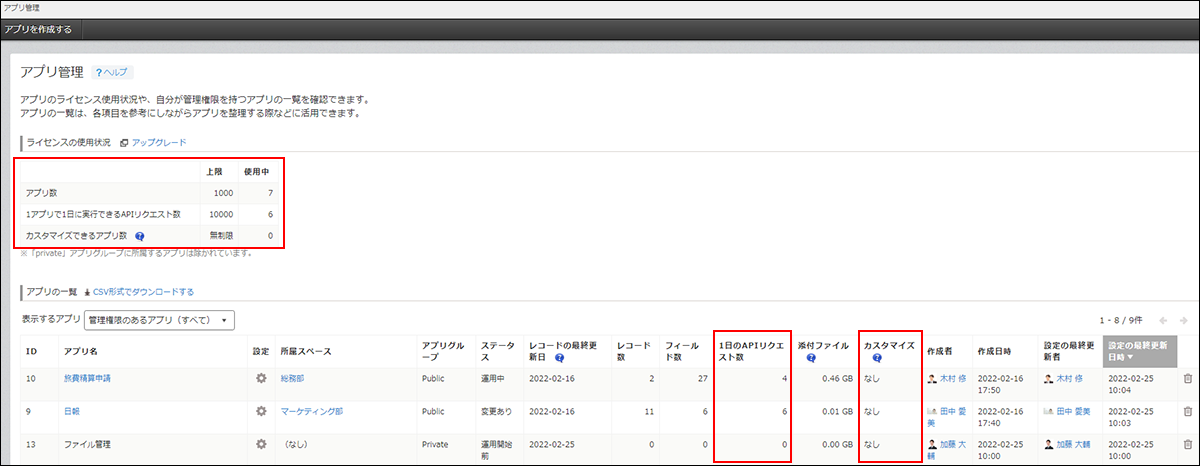Click help icon under カスタマイズ column header
Image resolution: width=1200 pixels, height=466 pixels.
(876, 357)
